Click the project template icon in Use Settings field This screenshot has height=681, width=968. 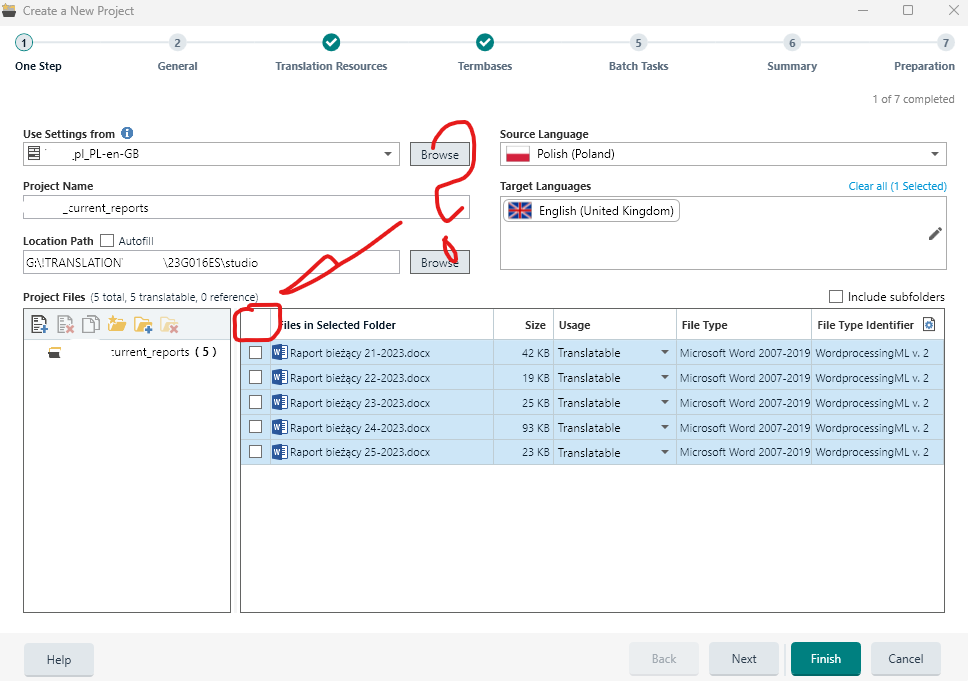point(34,153)
